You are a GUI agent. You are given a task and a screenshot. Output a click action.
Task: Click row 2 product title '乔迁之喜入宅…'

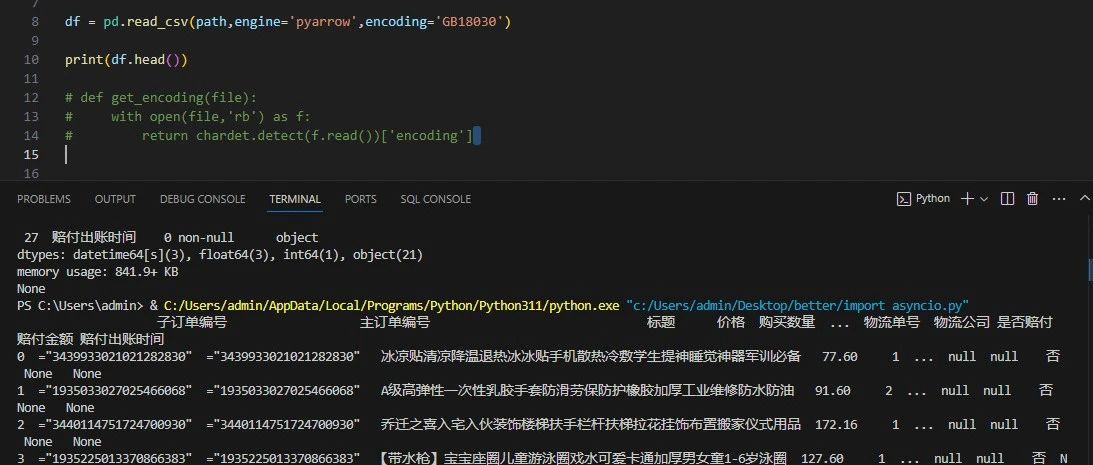(x=590, y=424)
